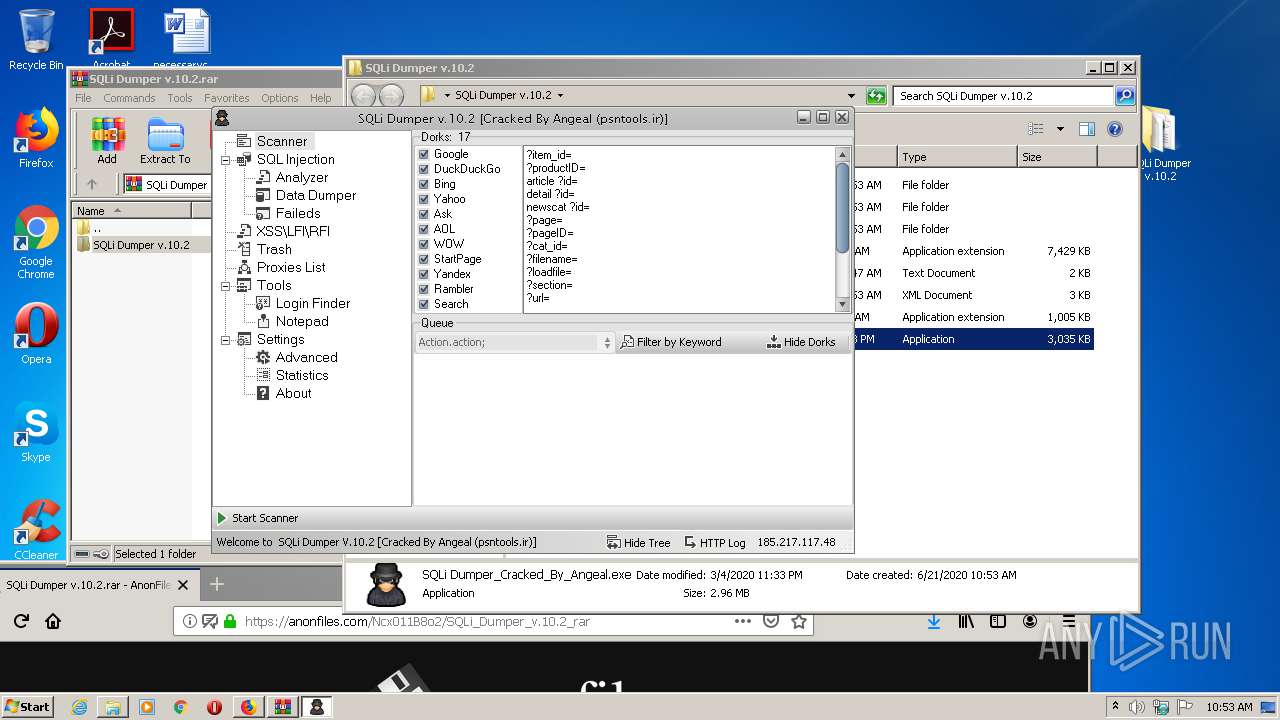This screenshot has width=1280, height=720.
Task: Select the XSS\LFI\RFI tree entry
Action: tap(292, 231)
